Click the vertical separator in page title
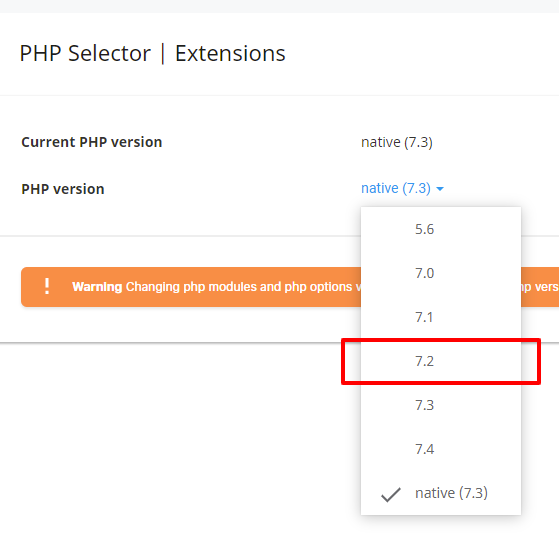559x556 pixels. pyautogui.click(x=163, y=53)
